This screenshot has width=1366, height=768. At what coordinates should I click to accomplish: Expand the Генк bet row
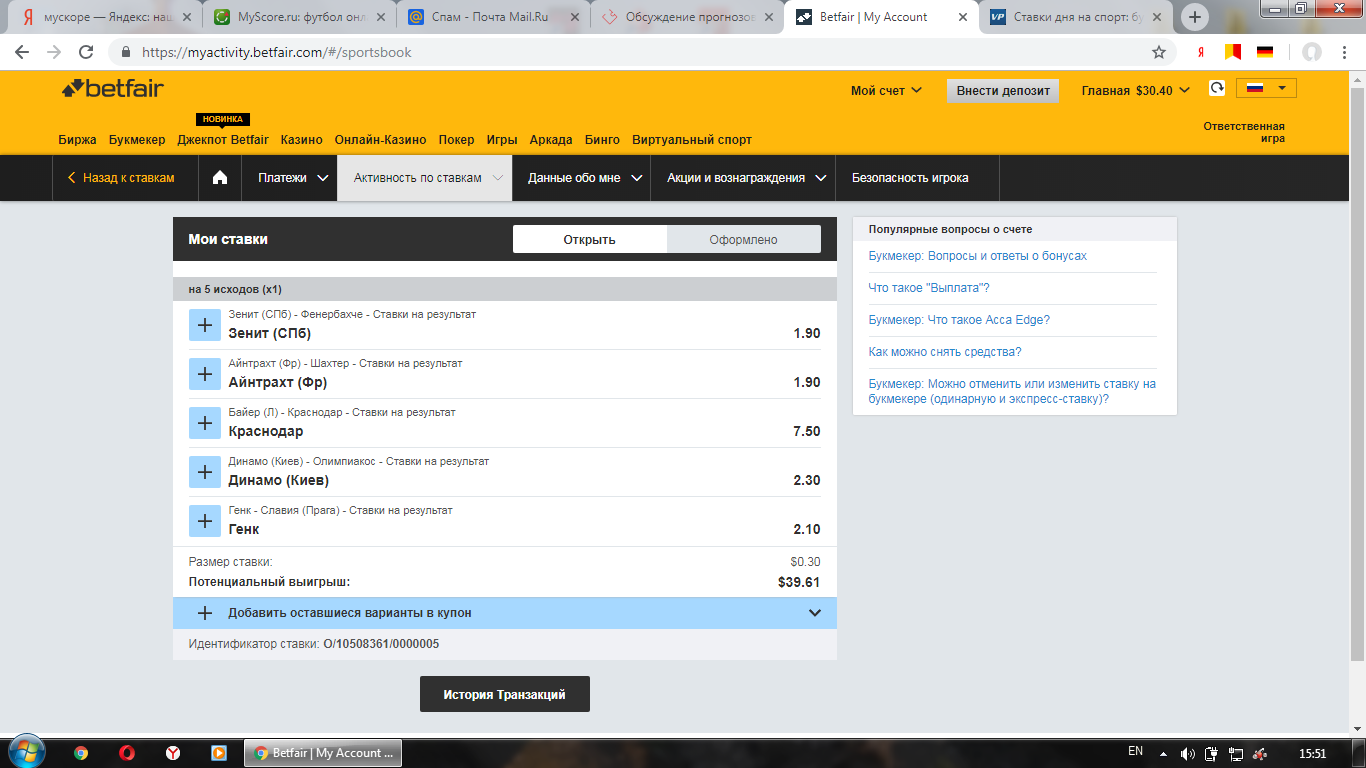[x=205, y=521]
